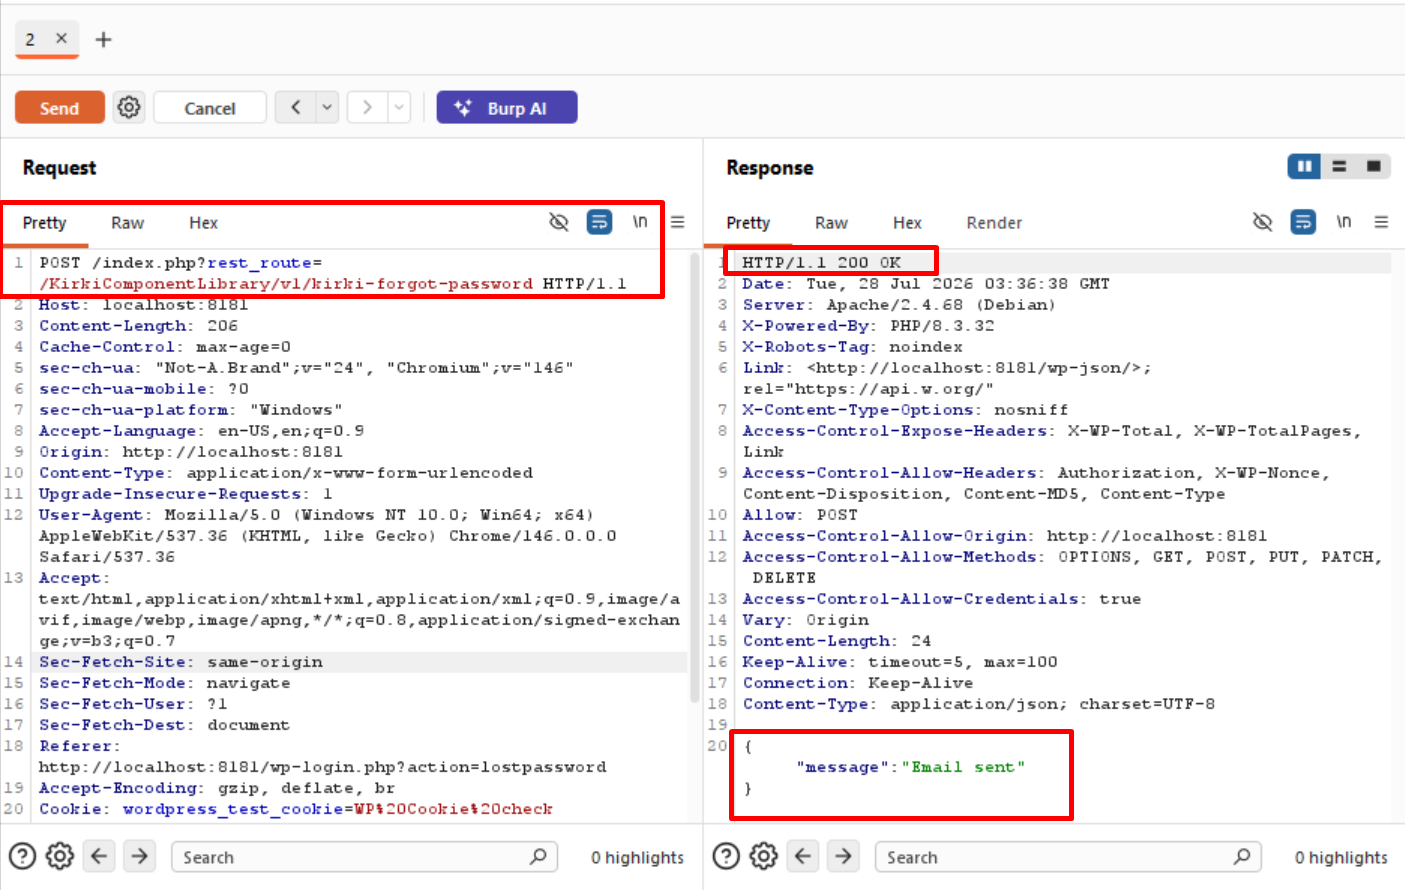This screenshot has width=1405, height=890.
Task: Switch Response view to Hex
Action: point(907,222)
